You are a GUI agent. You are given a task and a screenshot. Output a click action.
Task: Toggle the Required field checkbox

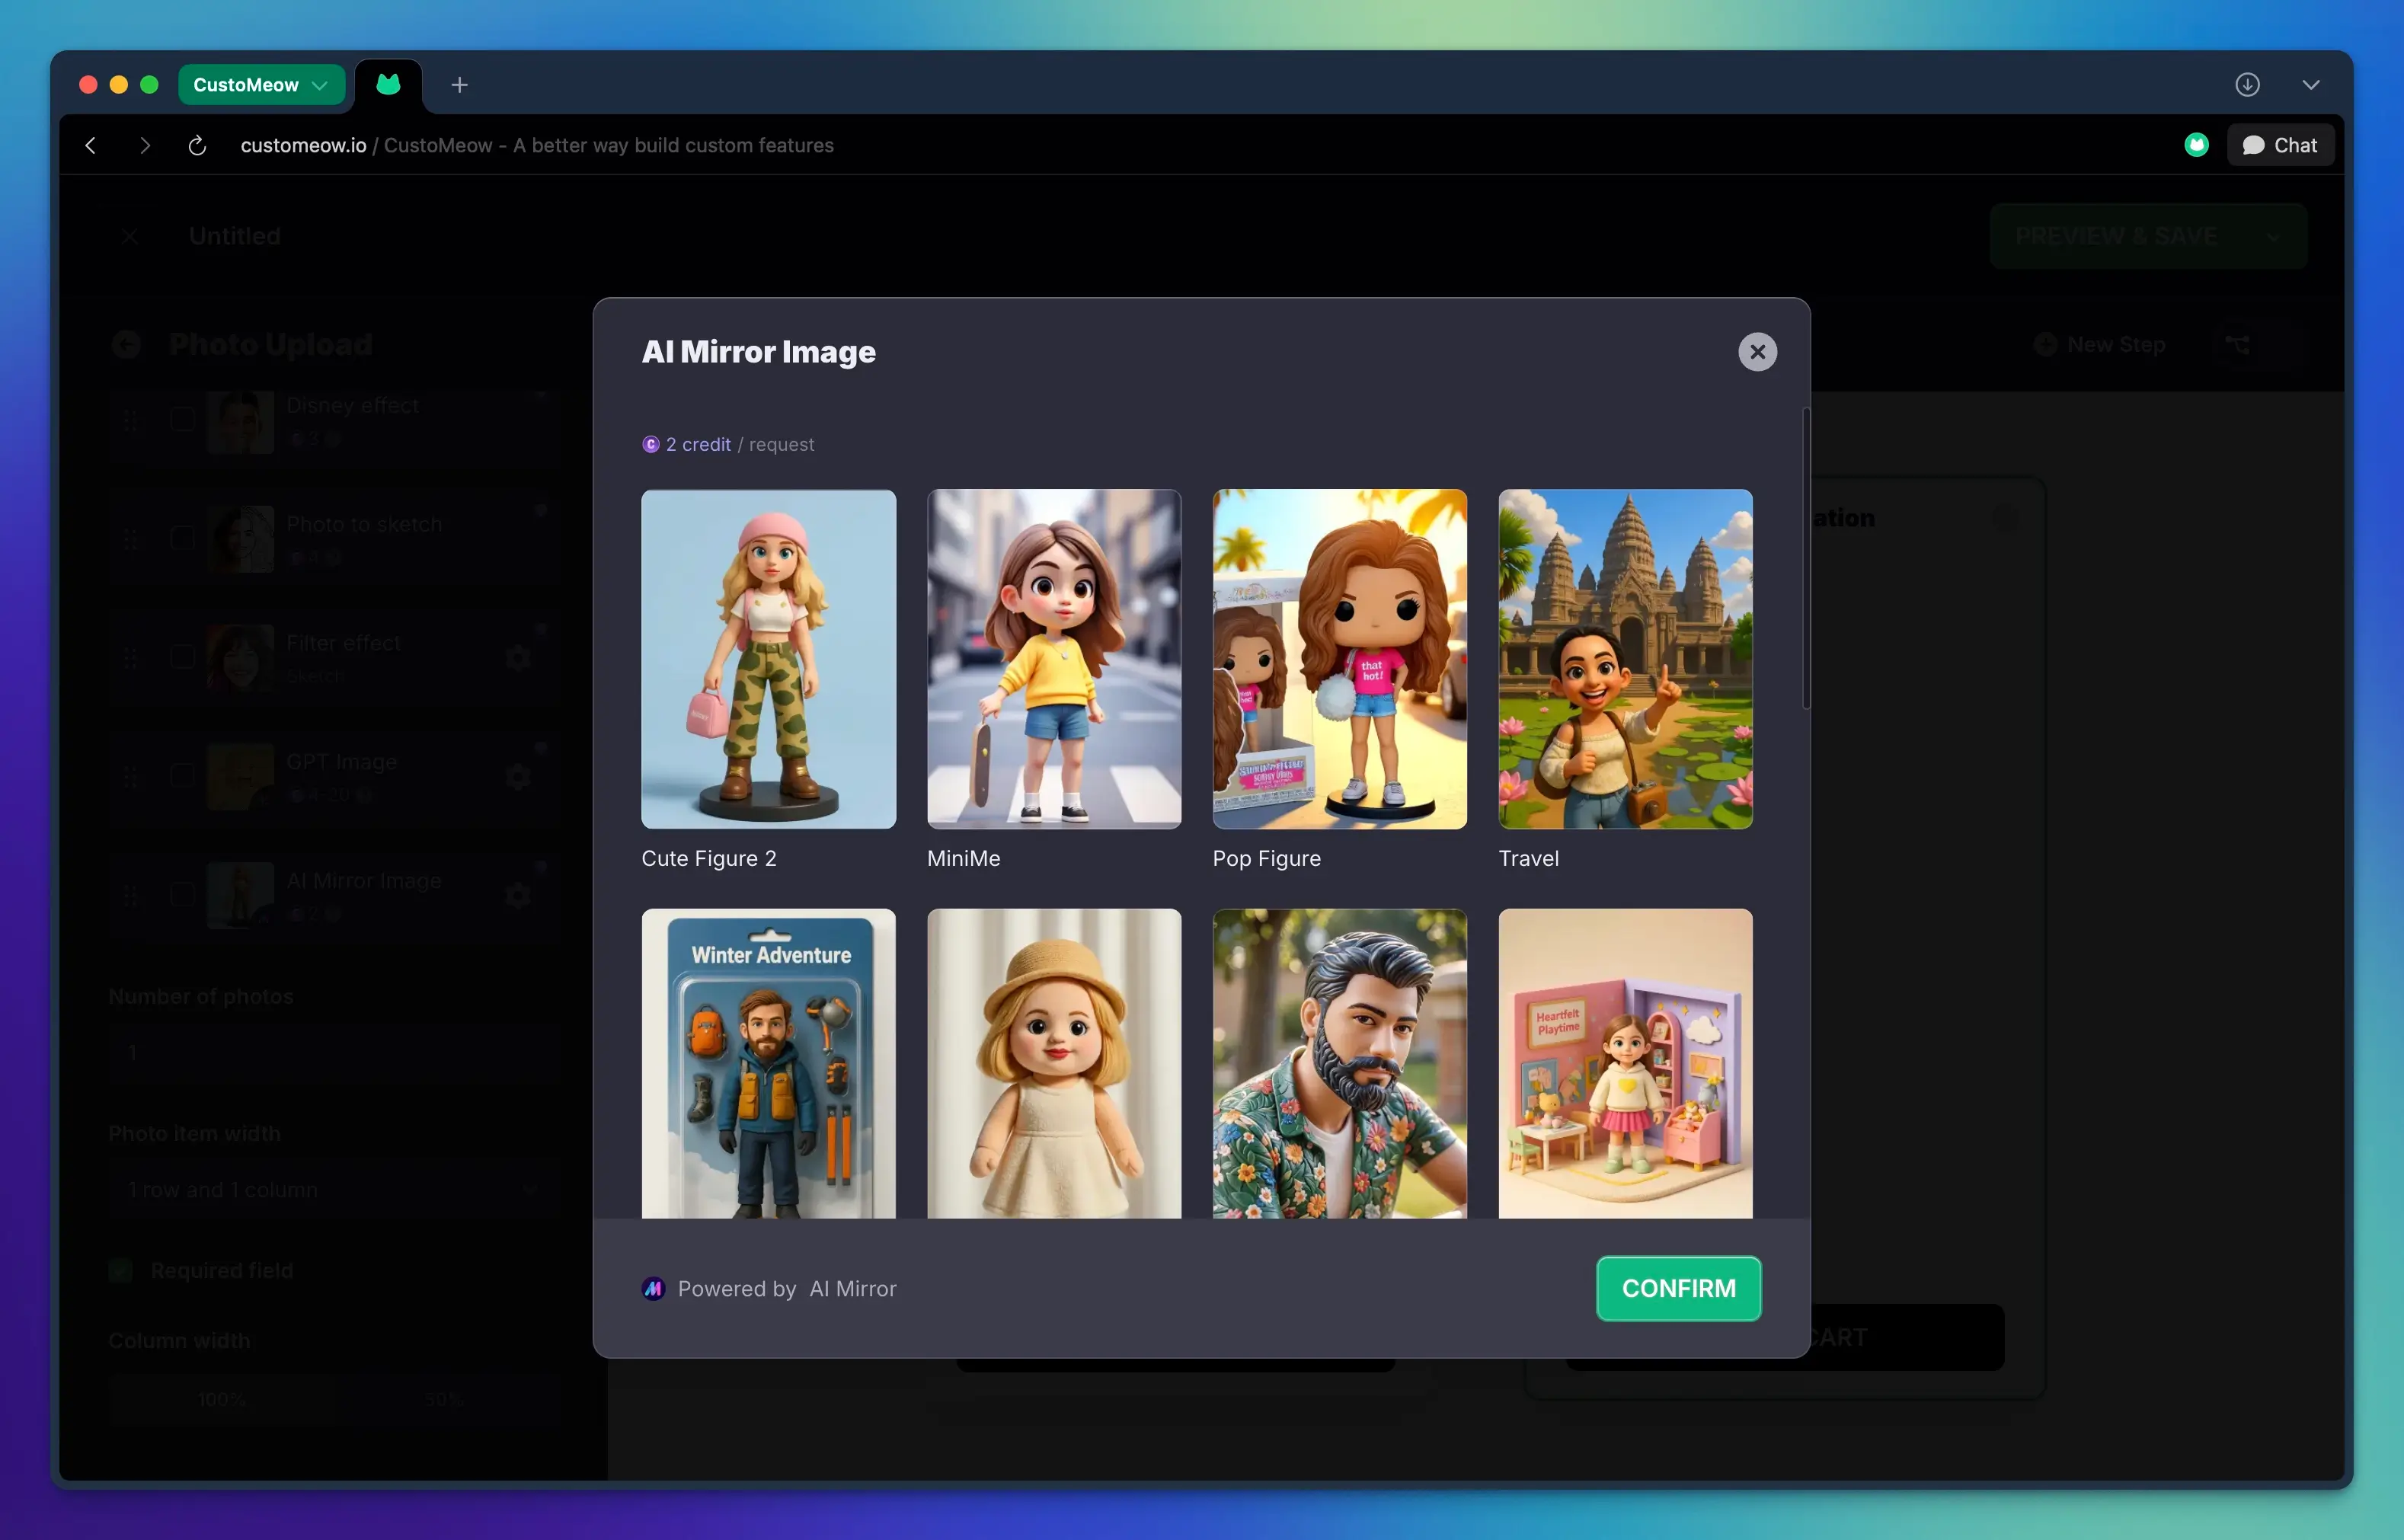pos(120,1271)
